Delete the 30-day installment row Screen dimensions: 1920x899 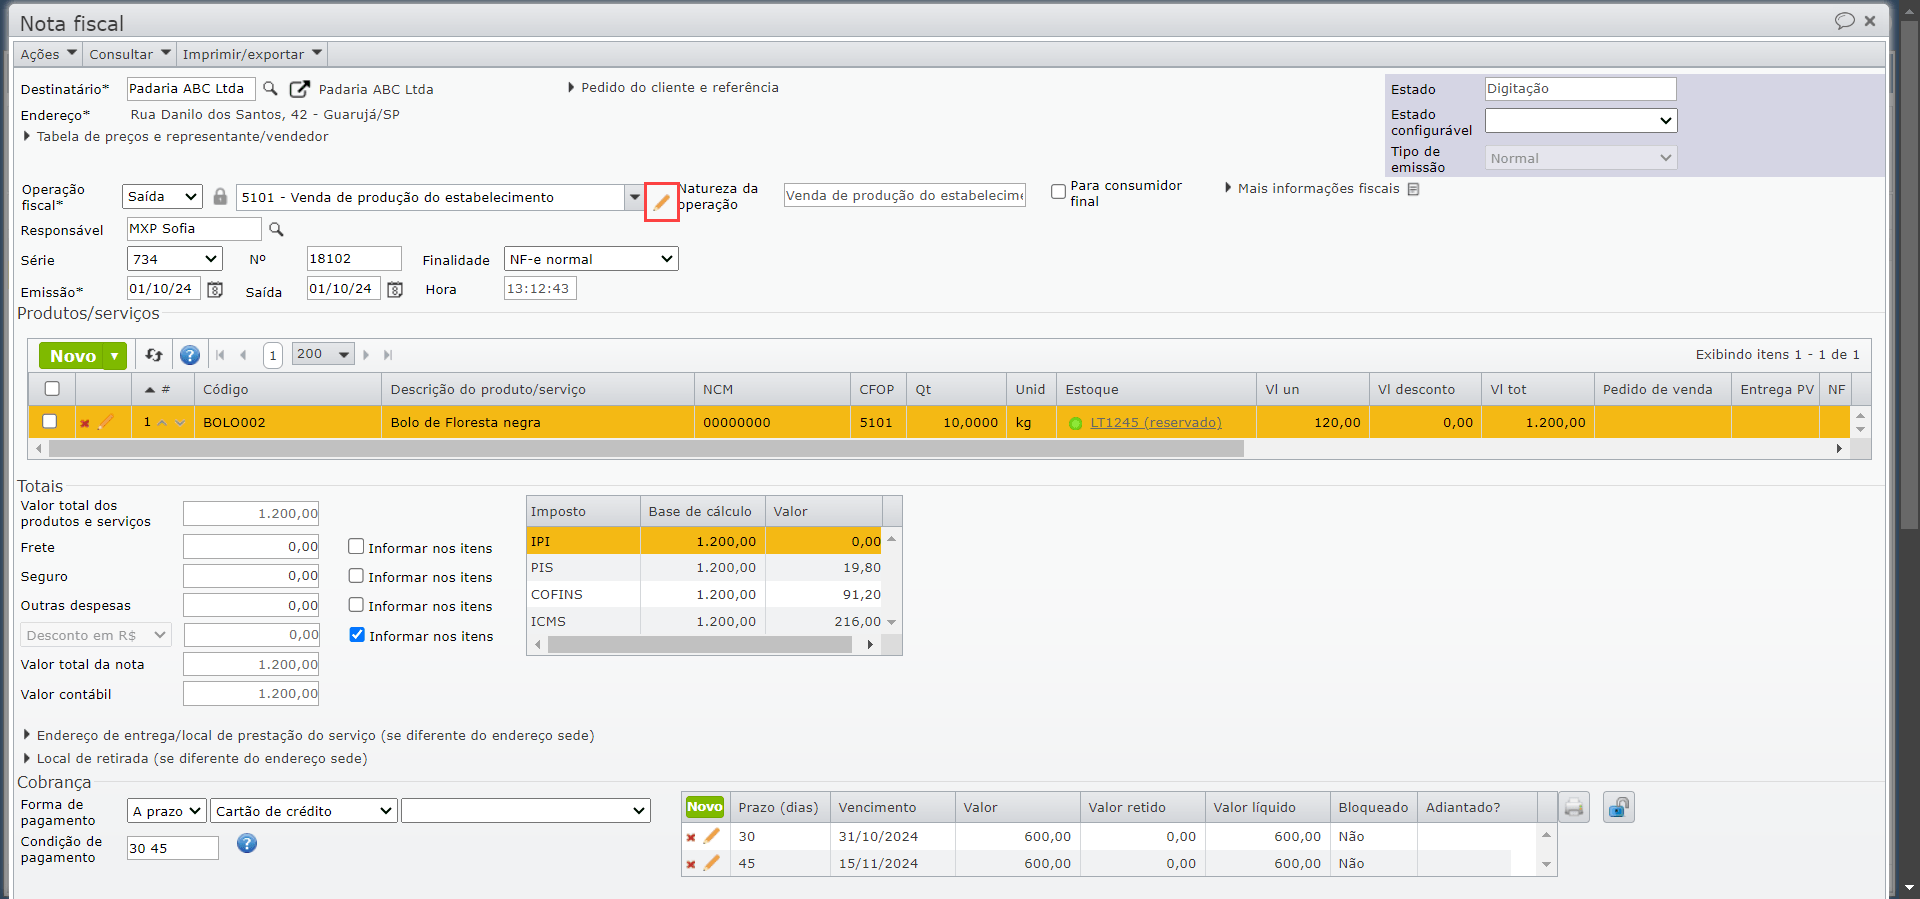pyautogui.click(x=691, y=837)
